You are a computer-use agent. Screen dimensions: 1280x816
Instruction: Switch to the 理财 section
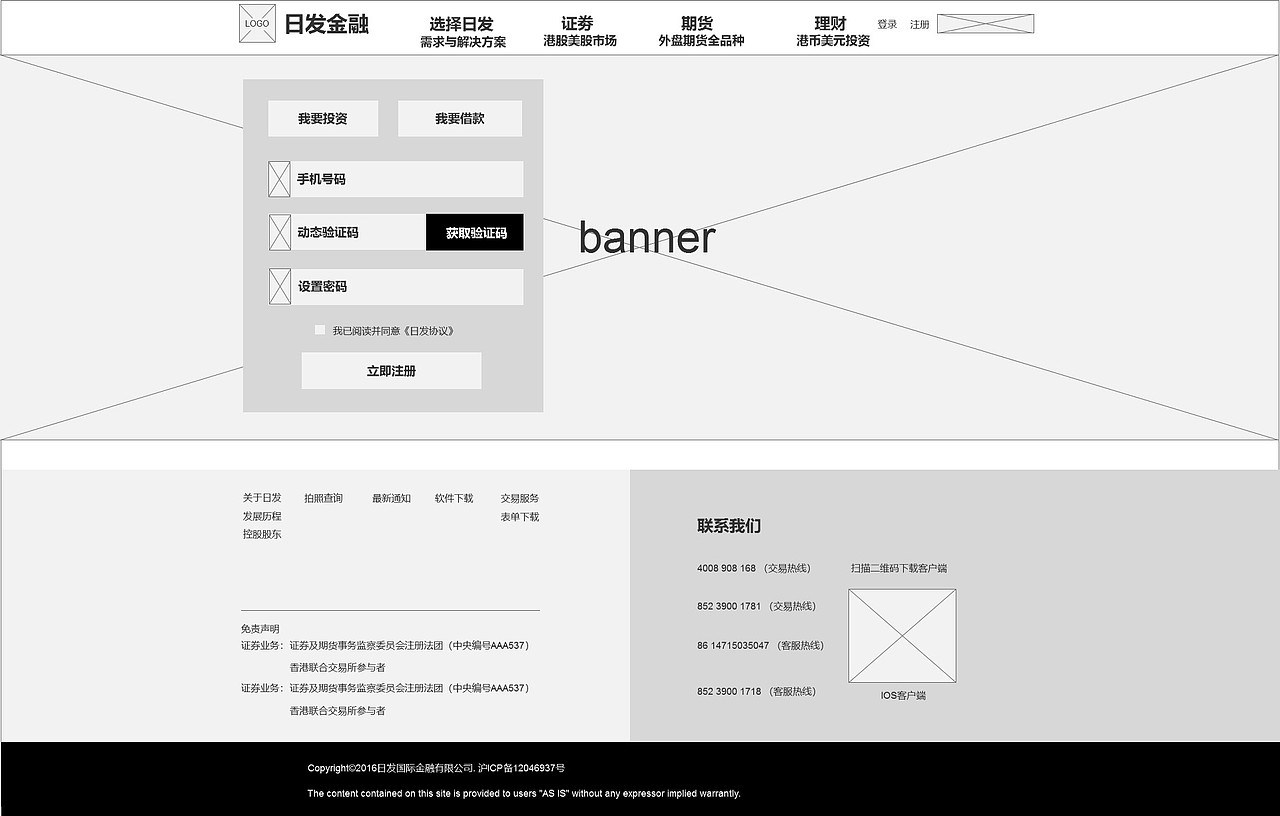pos(830,23)
